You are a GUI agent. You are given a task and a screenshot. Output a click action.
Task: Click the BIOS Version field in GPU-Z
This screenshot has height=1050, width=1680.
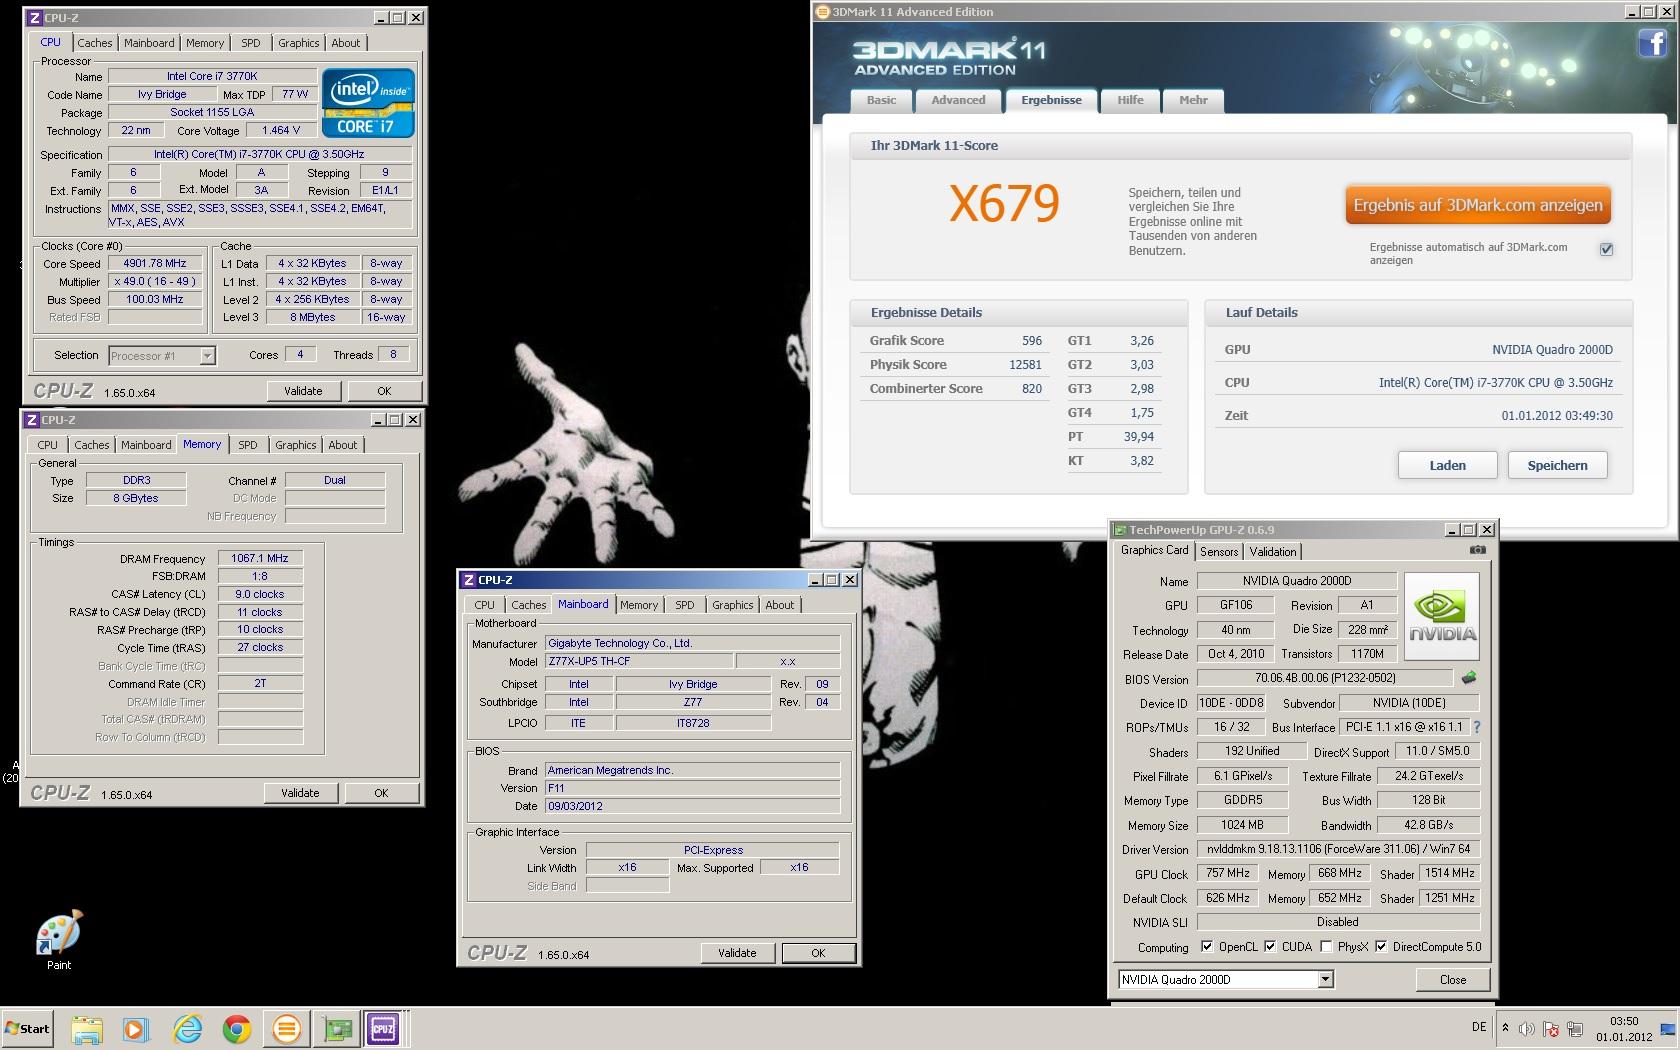pos(1325,678)
